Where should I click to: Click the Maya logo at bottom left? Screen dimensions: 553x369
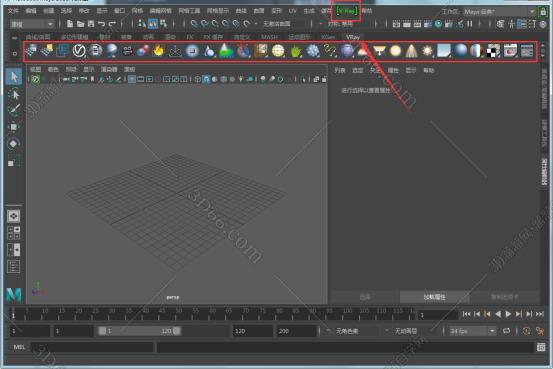click(x=13, y=295)
